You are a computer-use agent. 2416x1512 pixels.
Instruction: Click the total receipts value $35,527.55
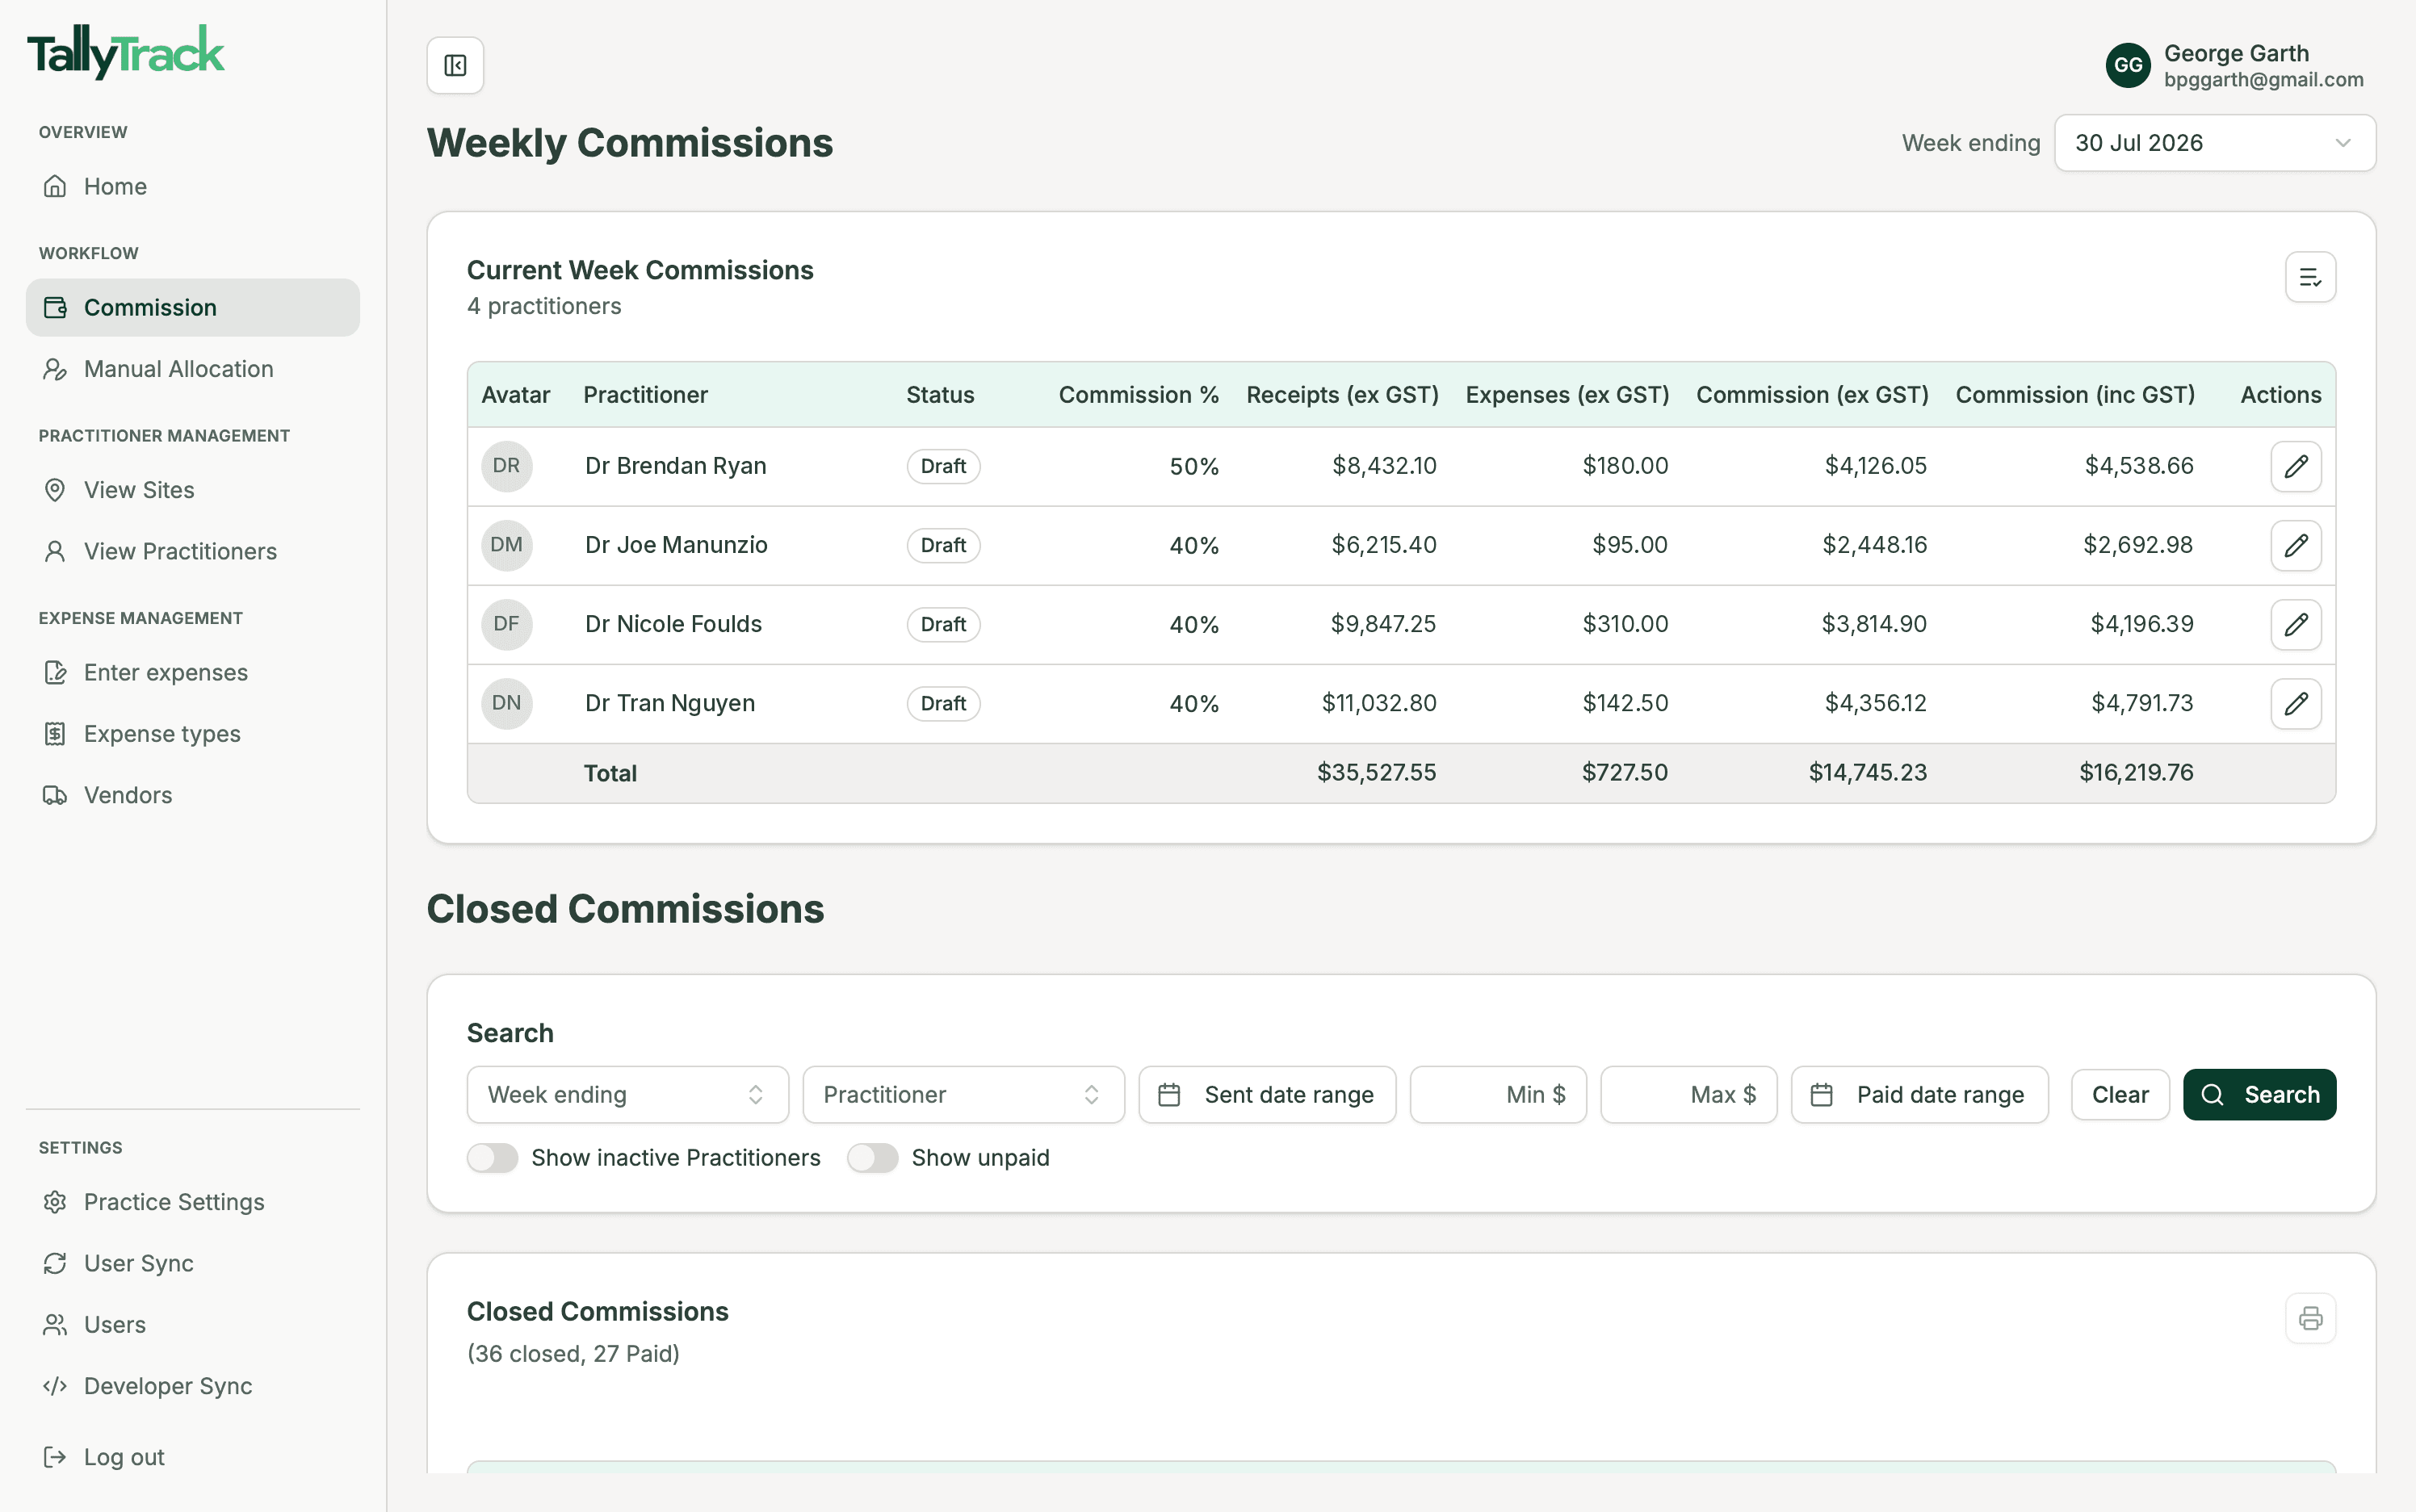tap(1376, 772)
